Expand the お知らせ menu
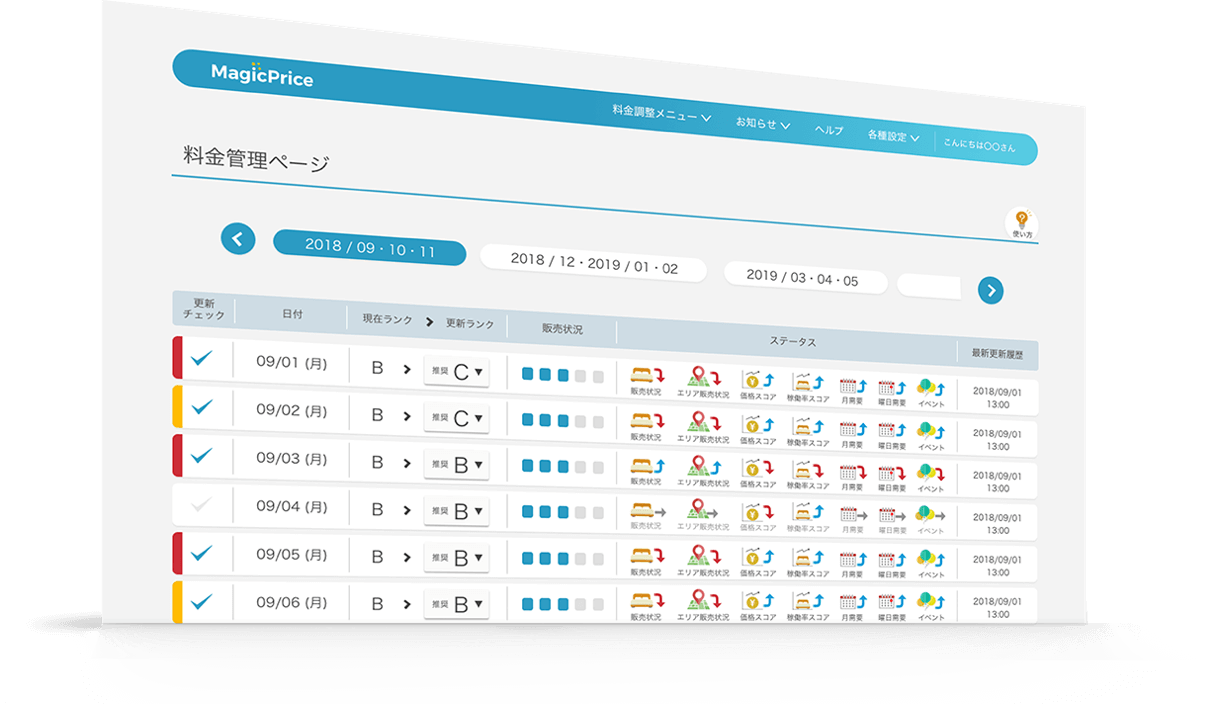Viewport: 1220px width, 704px height. [x=763, y=123]
